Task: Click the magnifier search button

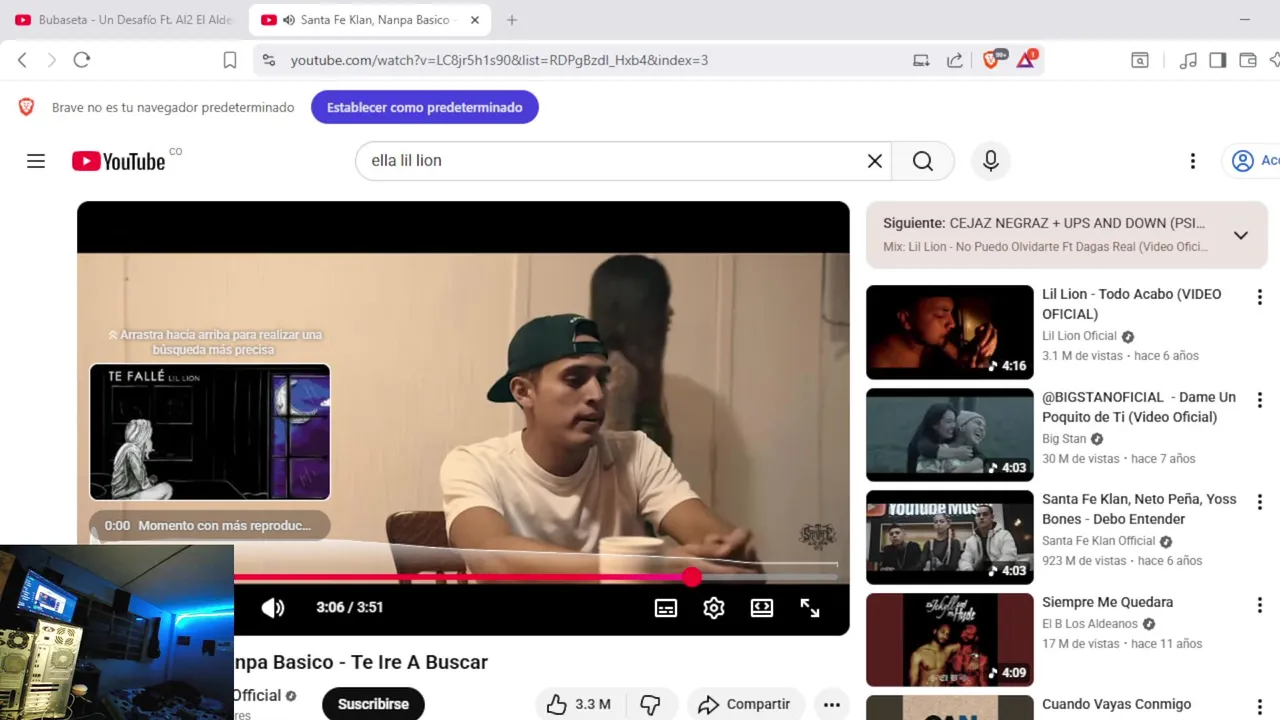Action: pos(923,161)
